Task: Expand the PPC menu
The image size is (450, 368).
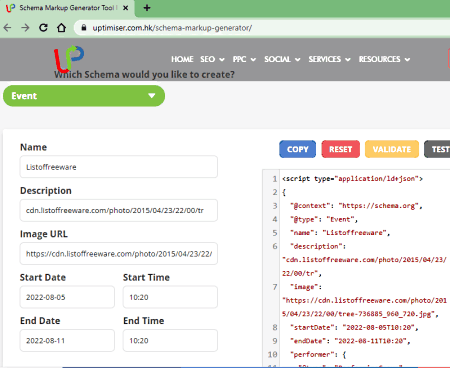Action: click(244, 59)
